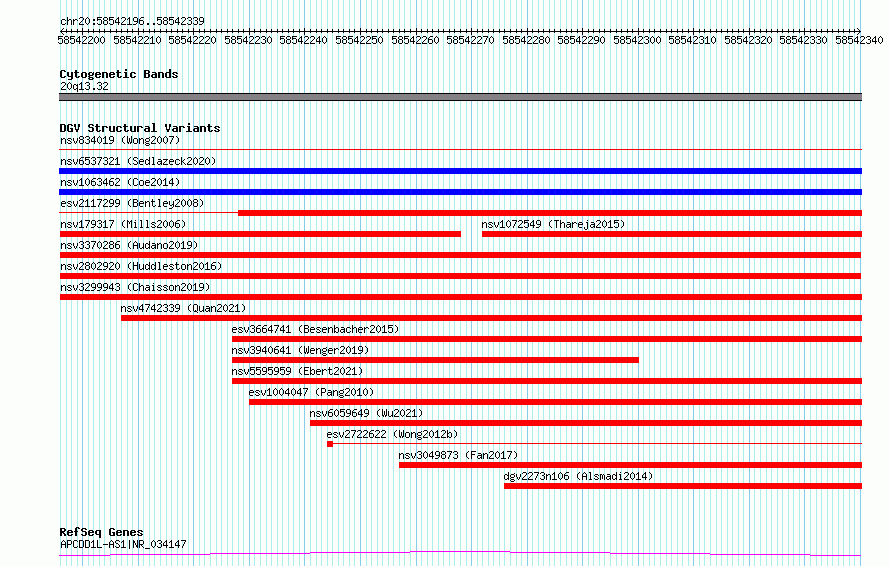Open nsv179317 (Mills2006) label
Viewport: 890px width, 566px height.
pyautogui.click(x=123, y=224)
